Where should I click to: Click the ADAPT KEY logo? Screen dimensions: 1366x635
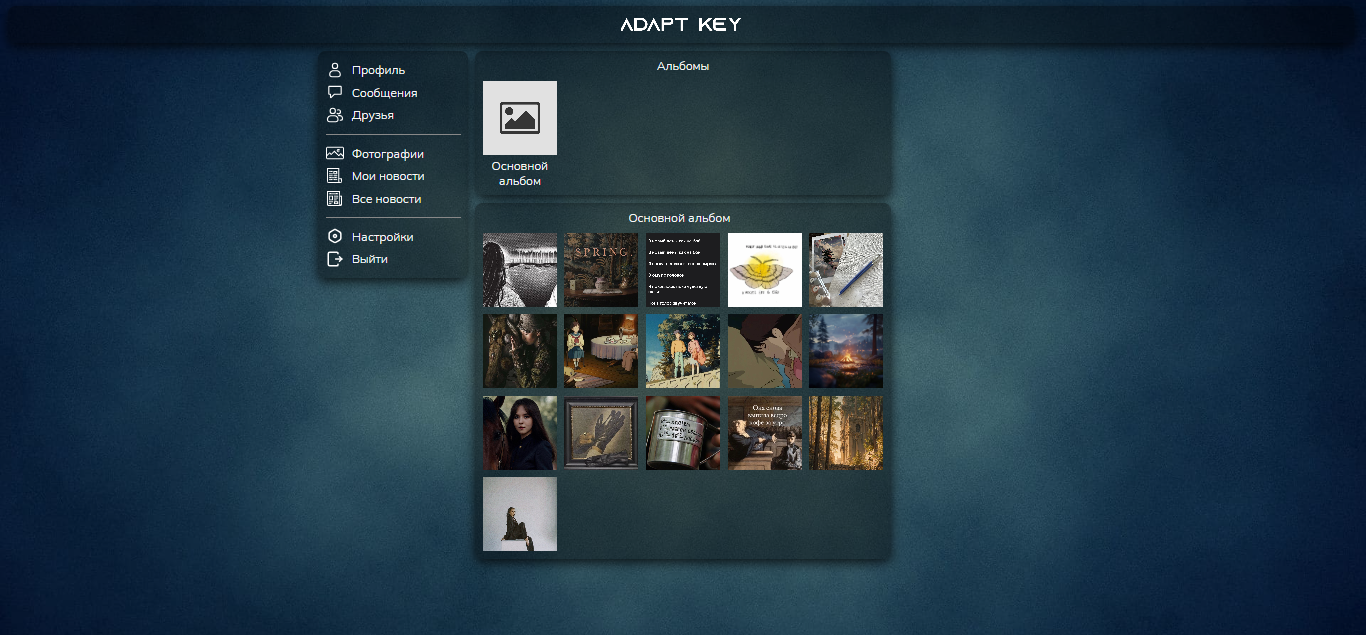[681, 24]
